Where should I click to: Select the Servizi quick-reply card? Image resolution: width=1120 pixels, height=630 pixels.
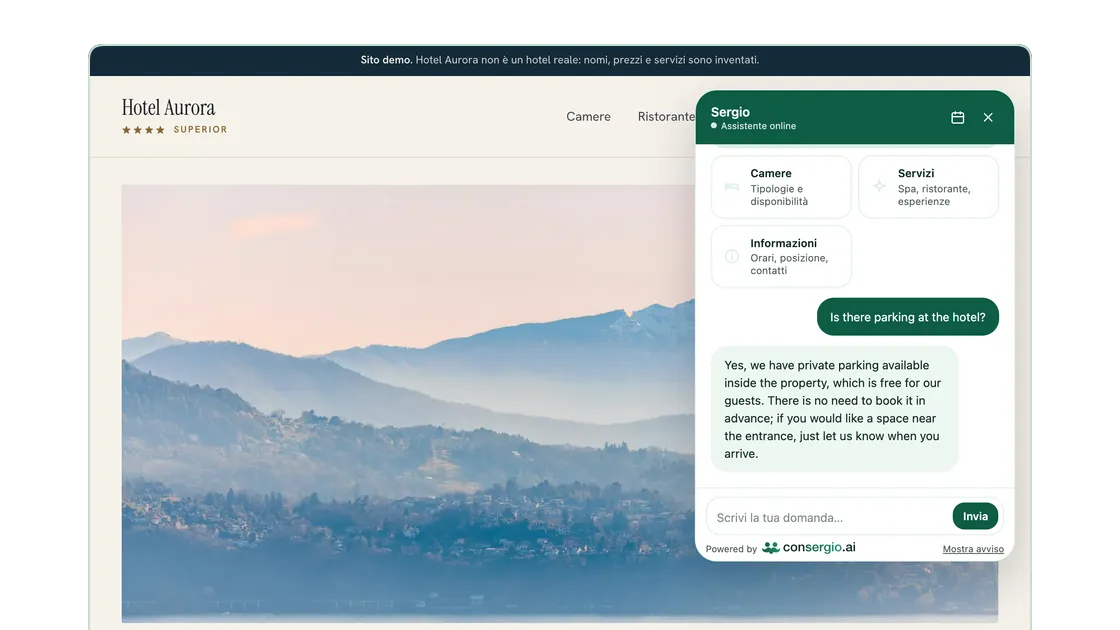[928, 186]
